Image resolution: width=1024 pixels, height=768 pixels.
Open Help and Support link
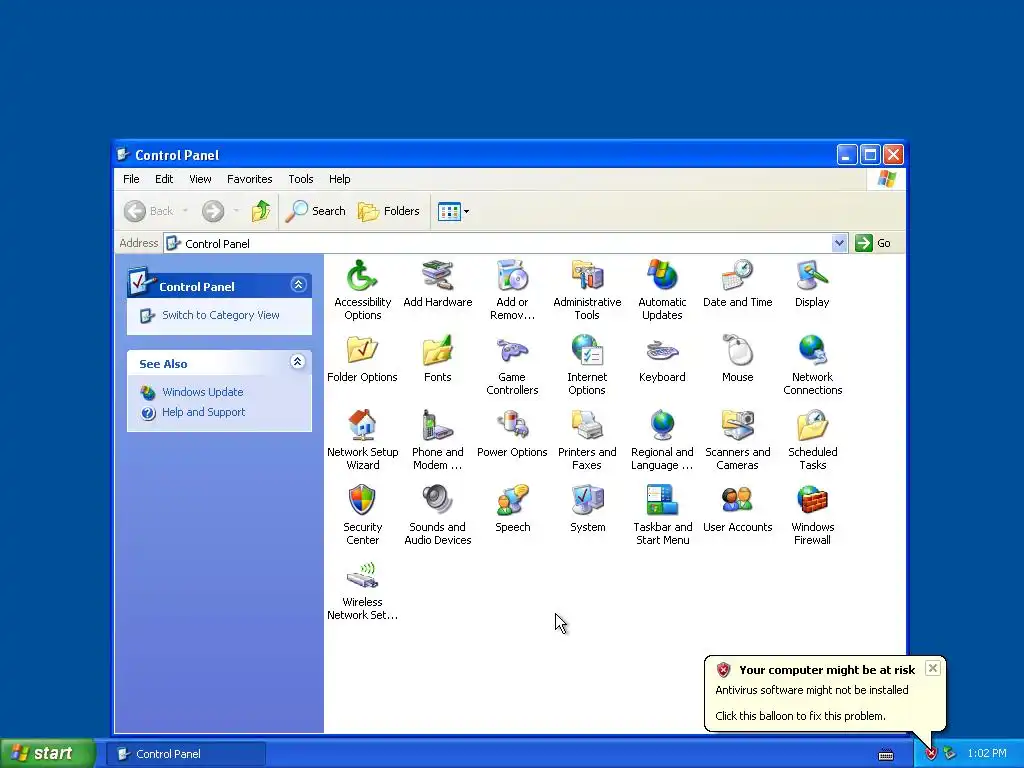click(x=203, y=412)
